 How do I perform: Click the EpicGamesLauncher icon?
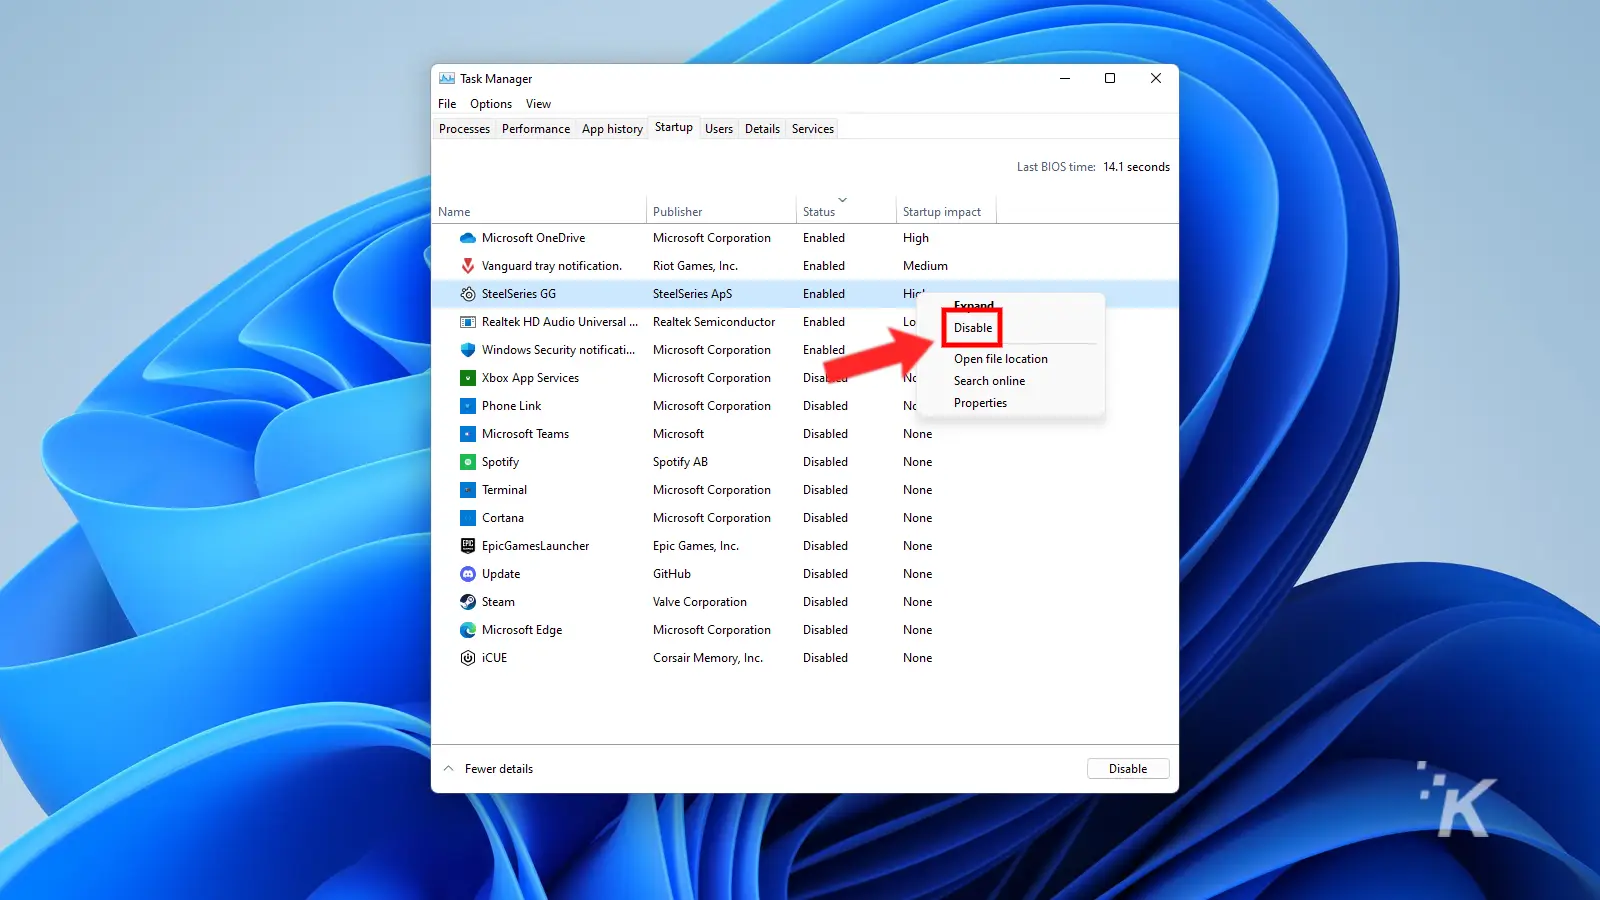point(467,546)
